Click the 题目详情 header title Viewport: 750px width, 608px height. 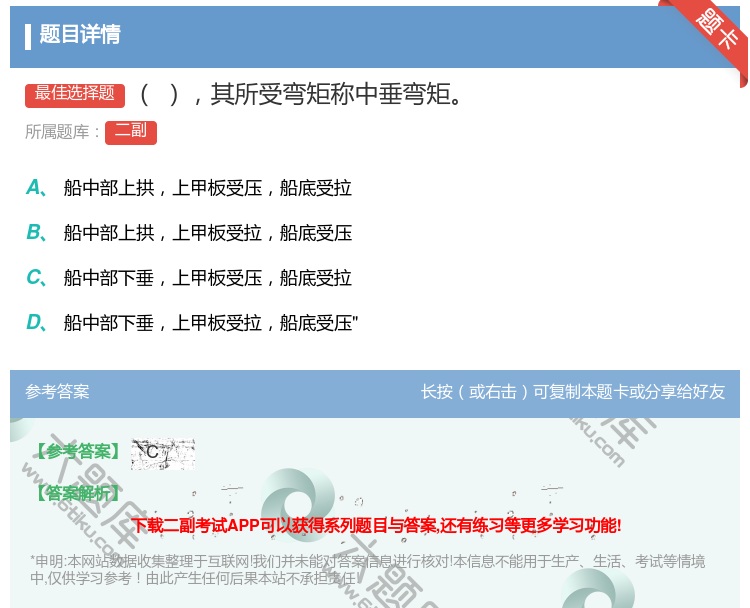[x=80, y=34]
